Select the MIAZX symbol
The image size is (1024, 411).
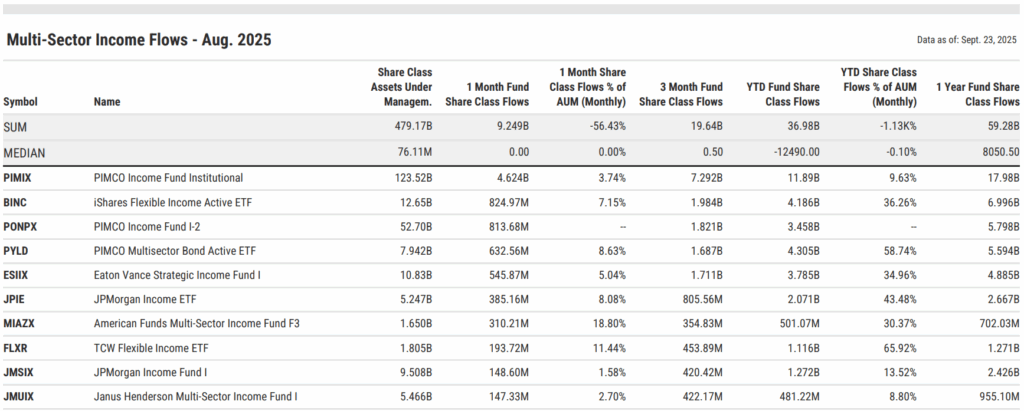click(x=18, y=323)
